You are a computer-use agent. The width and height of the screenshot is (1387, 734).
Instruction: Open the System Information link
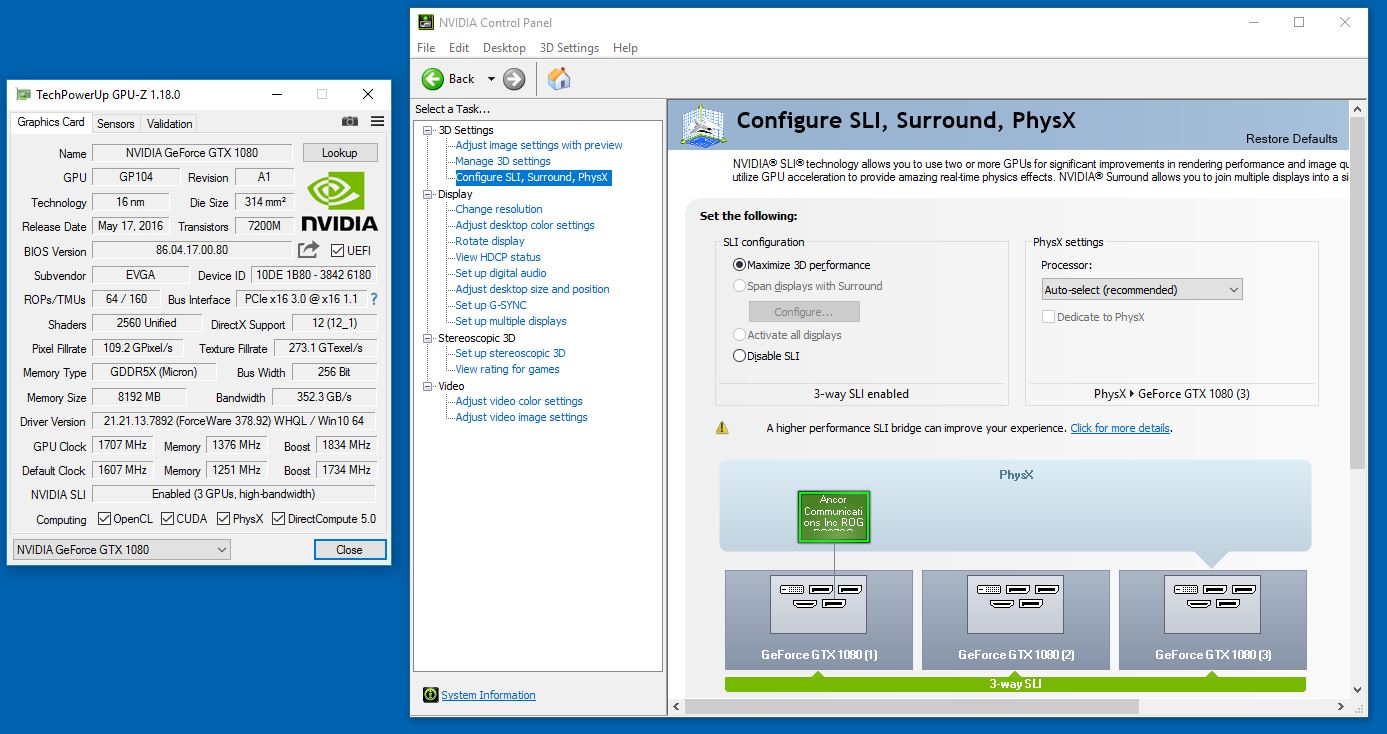(488, 695)
